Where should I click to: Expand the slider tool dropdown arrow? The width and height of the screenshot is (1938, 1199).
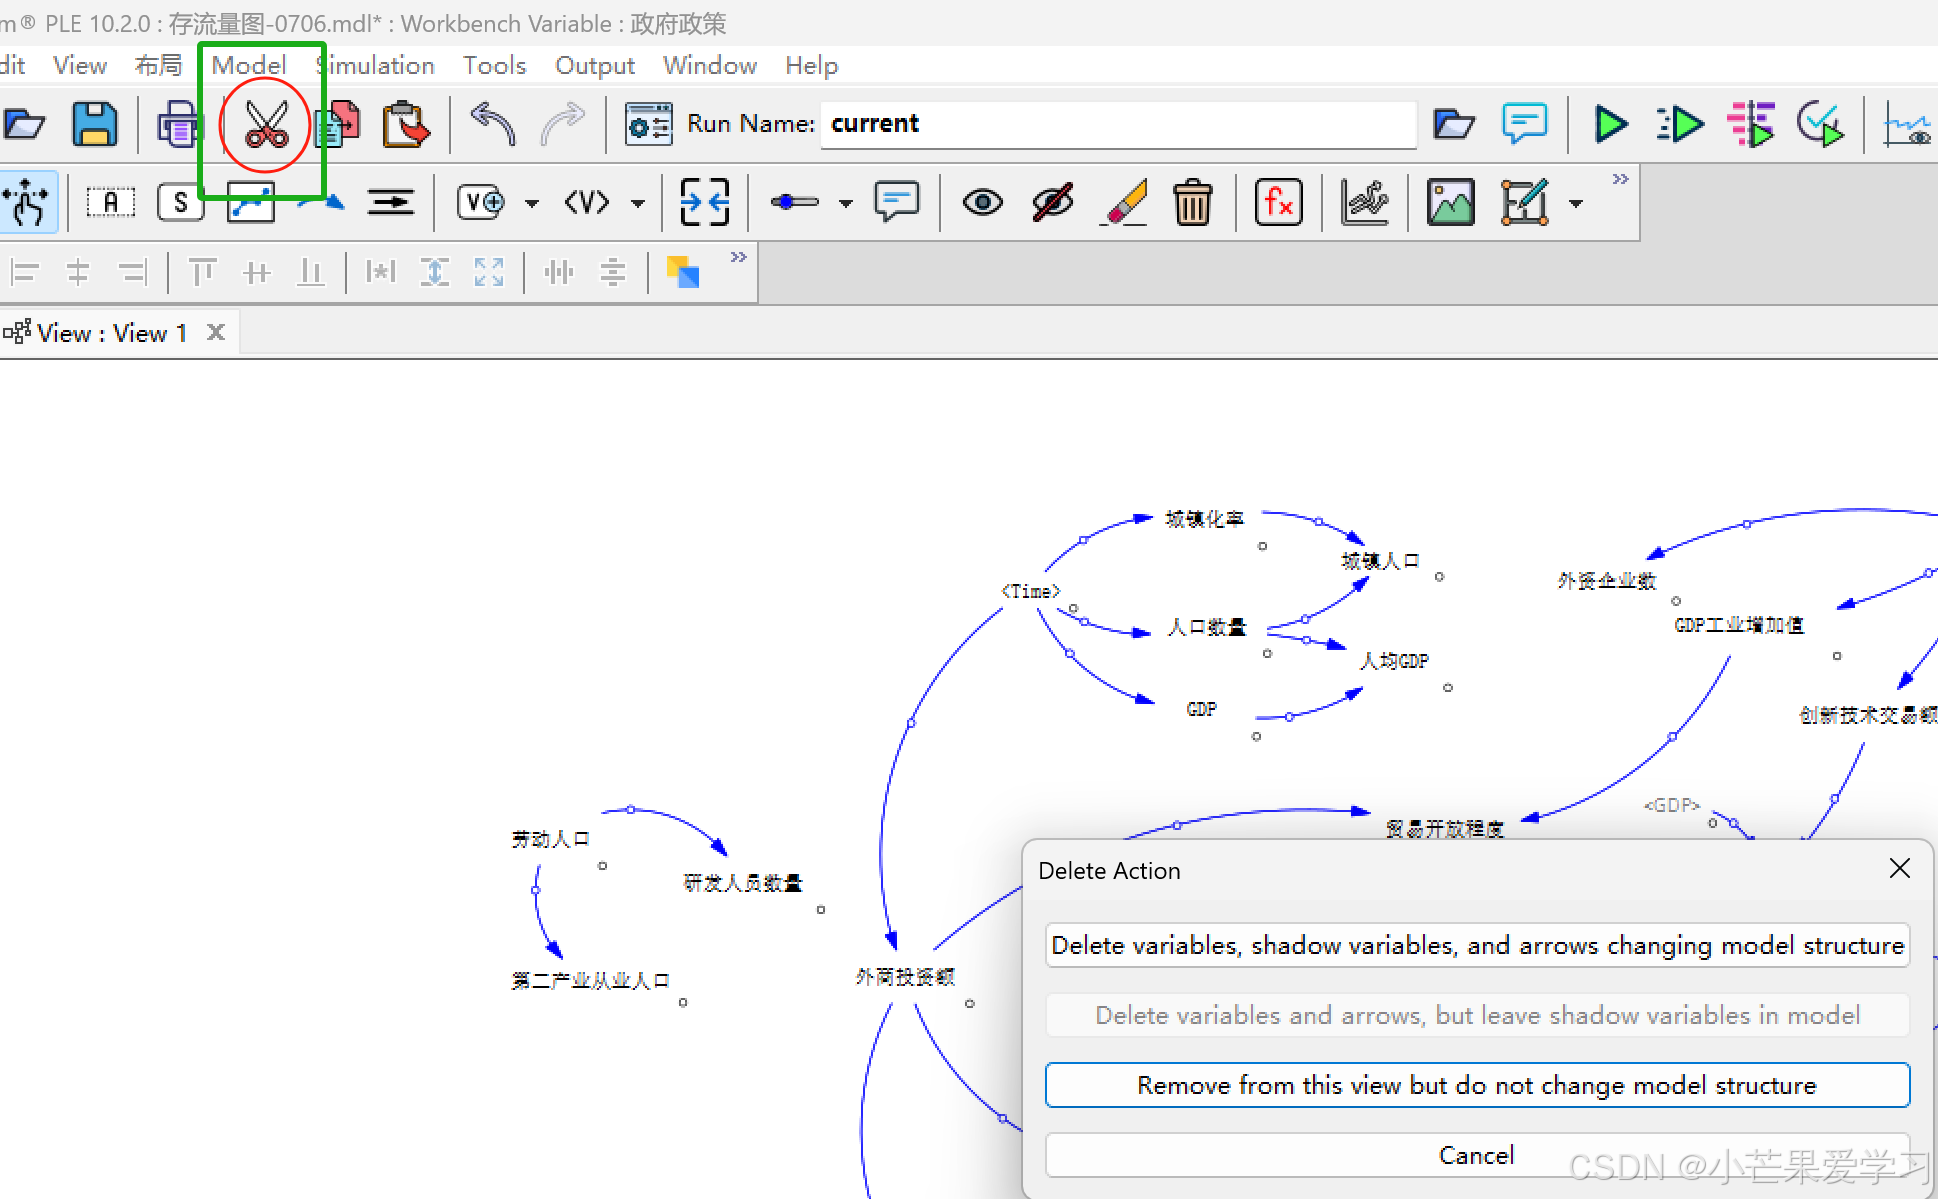coord(846,204)
